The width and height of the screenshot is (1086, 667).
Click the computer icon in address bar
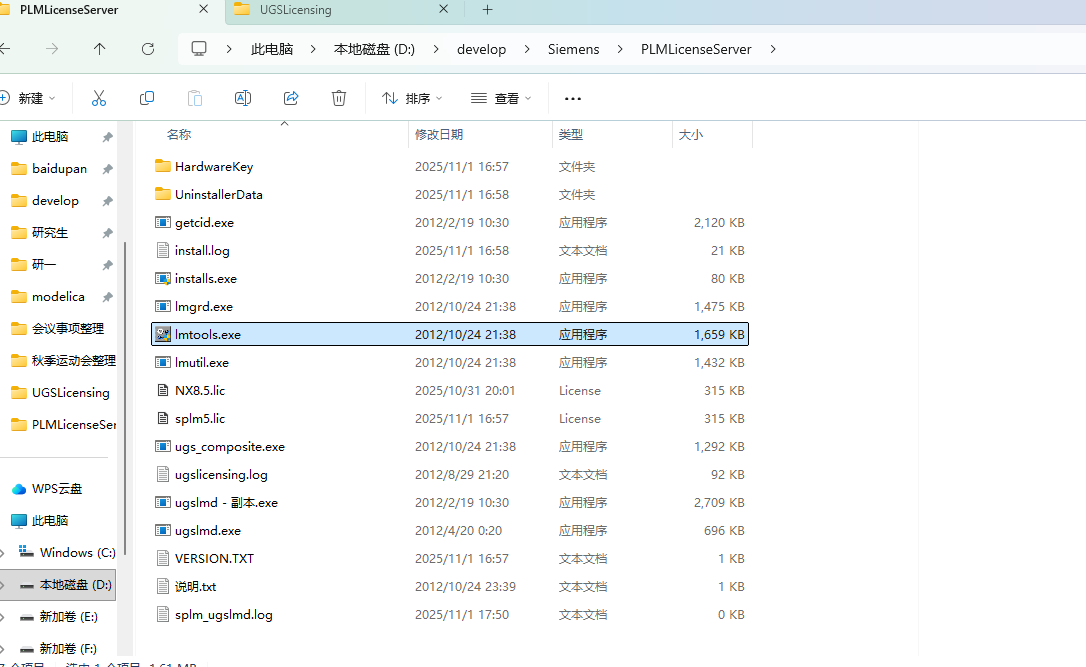(x=199, y=48)
